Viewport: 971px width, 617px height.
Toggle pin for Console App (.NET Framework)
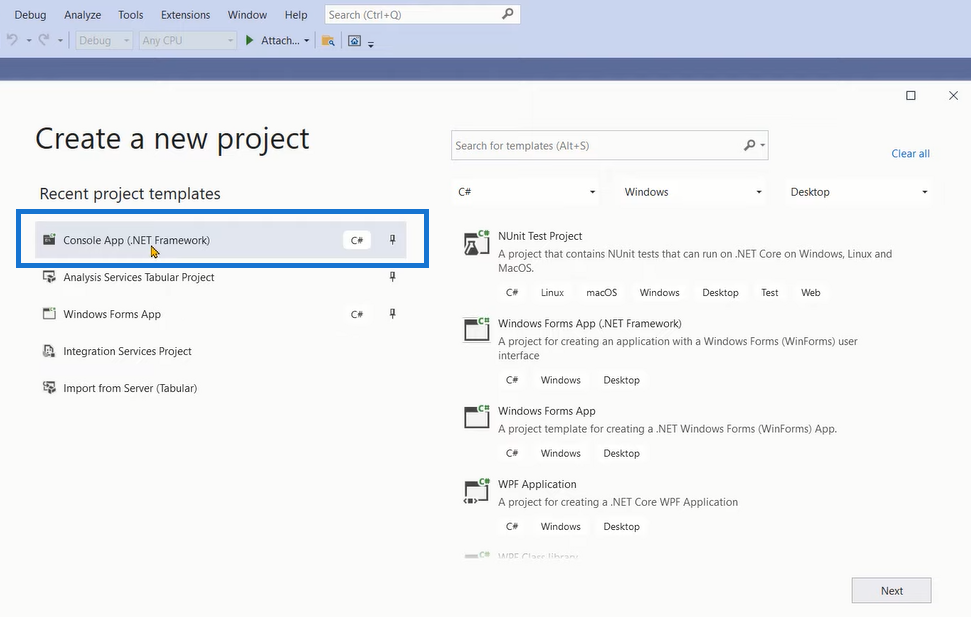tap(393, 240)
